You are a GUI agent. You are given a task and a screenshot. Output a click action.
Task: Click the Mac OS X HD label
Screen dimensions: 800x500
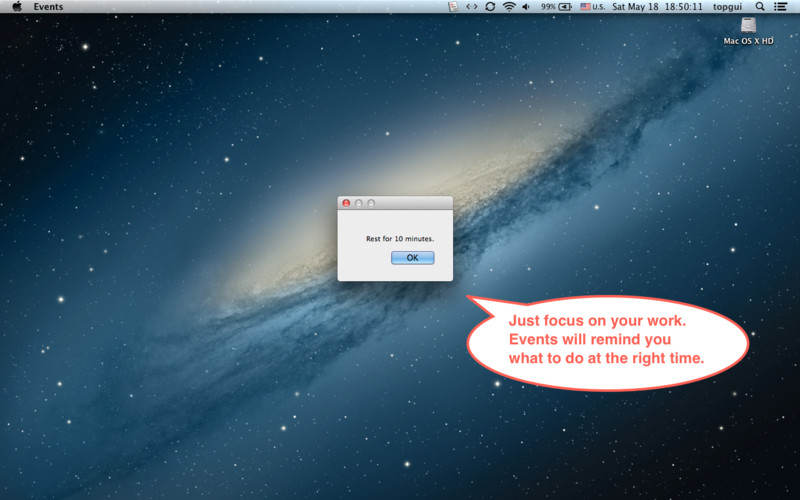pos(748,41)
